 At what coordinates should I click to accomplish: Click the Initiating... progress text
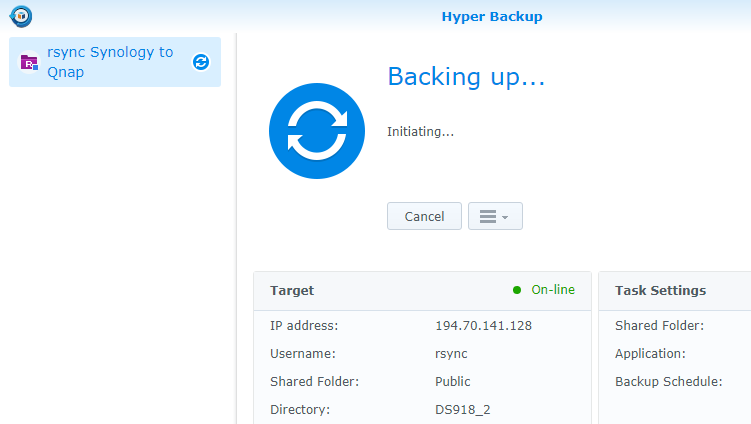point(421,132)
